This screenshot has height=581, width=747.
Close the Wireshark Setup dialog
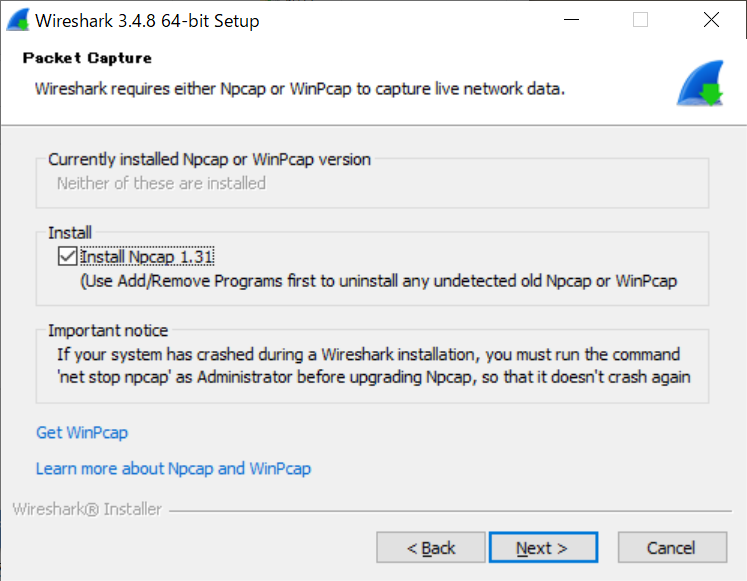[x=711, y=20]
